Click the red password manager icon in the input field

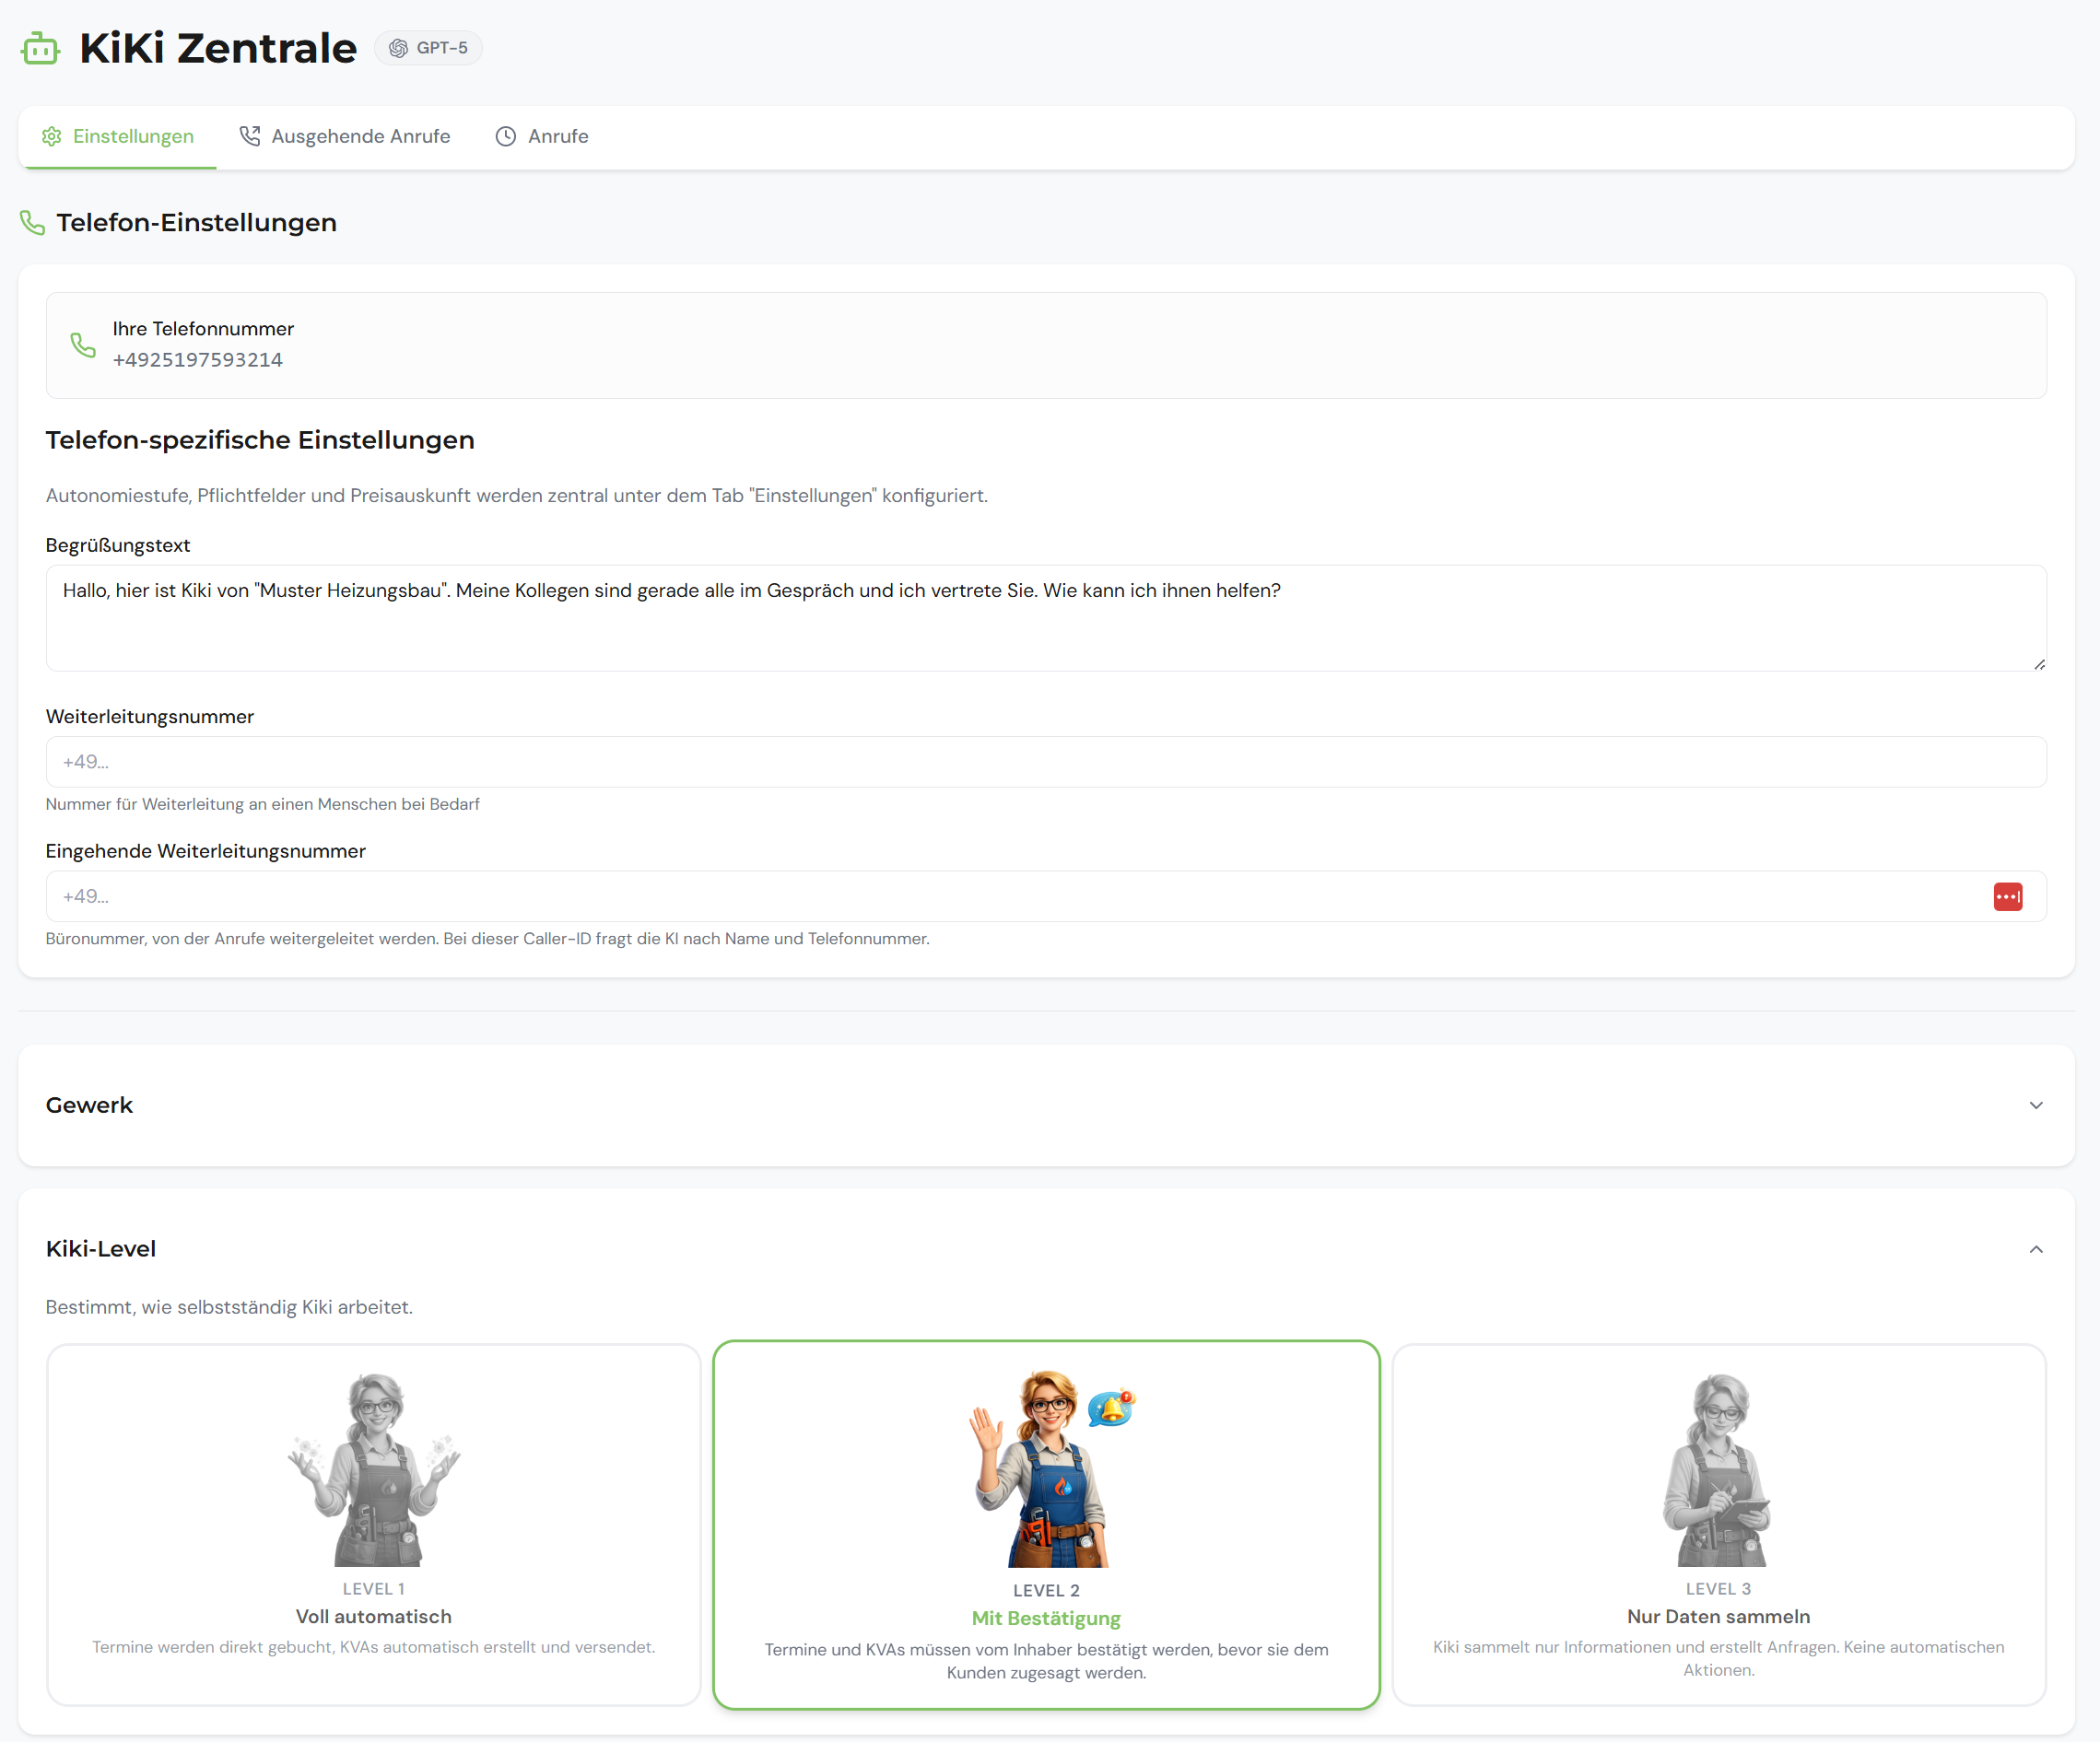coord(2007,896)
